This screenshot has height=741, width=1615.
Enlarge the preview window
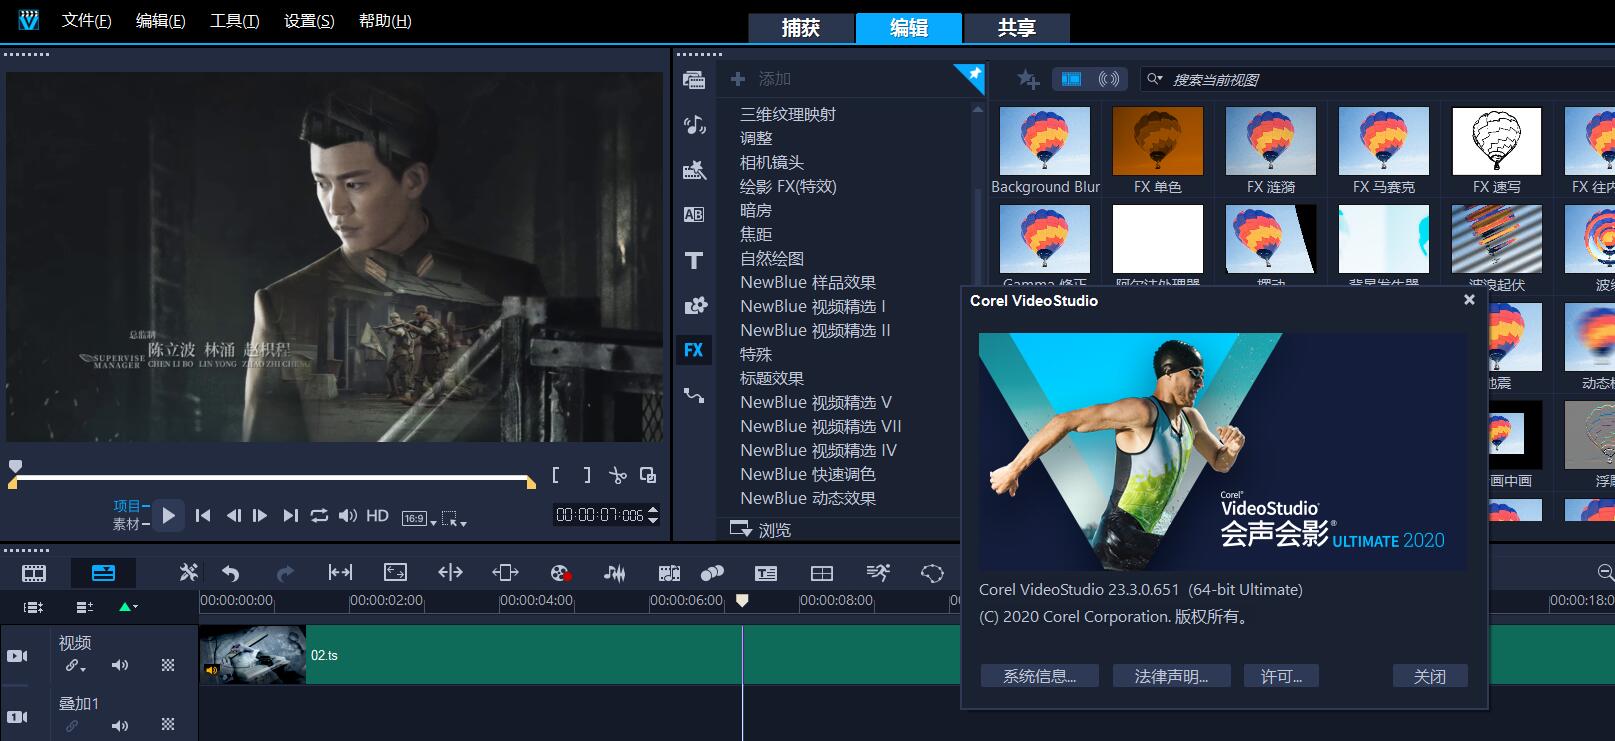click(x=648, y=475)
